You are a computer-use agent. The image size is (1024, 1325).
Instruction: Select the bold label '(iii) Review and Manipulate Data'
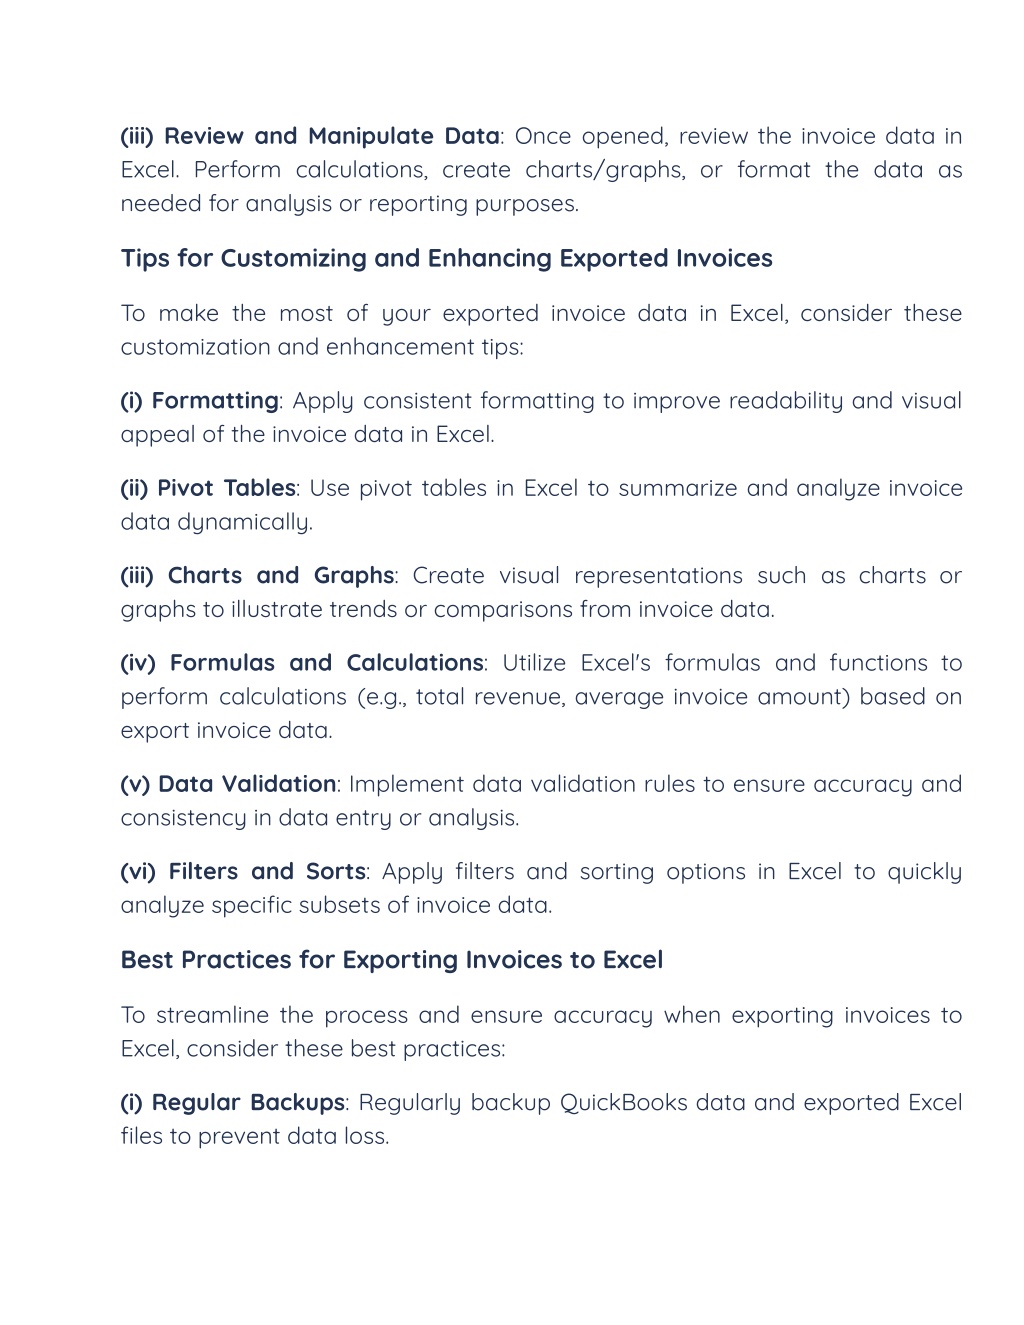(x=310, y=136)
